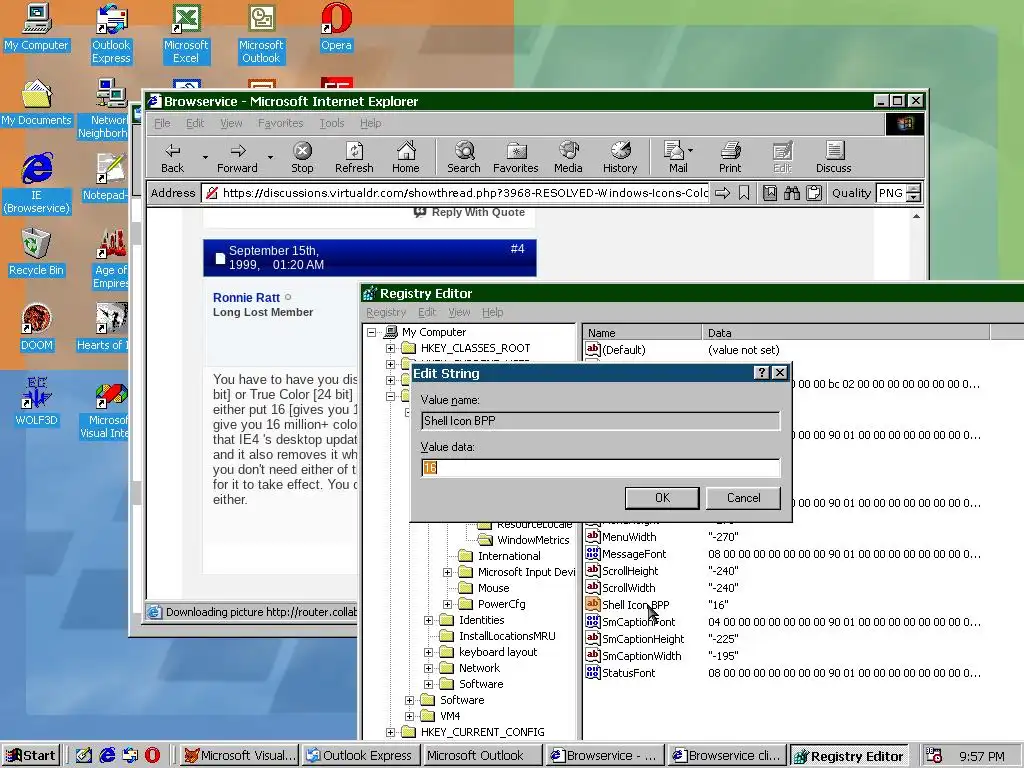Open the Search toolbar button
This screenshot has height=768, width=1024.
(464, 158)
